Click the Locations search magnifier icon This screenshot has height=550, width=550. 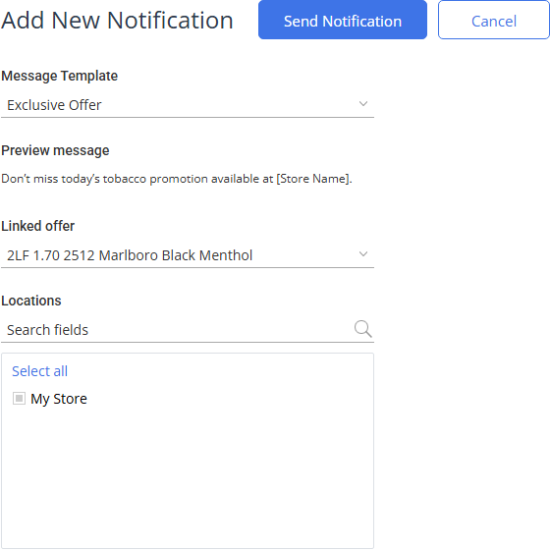[x=363, y=329]
